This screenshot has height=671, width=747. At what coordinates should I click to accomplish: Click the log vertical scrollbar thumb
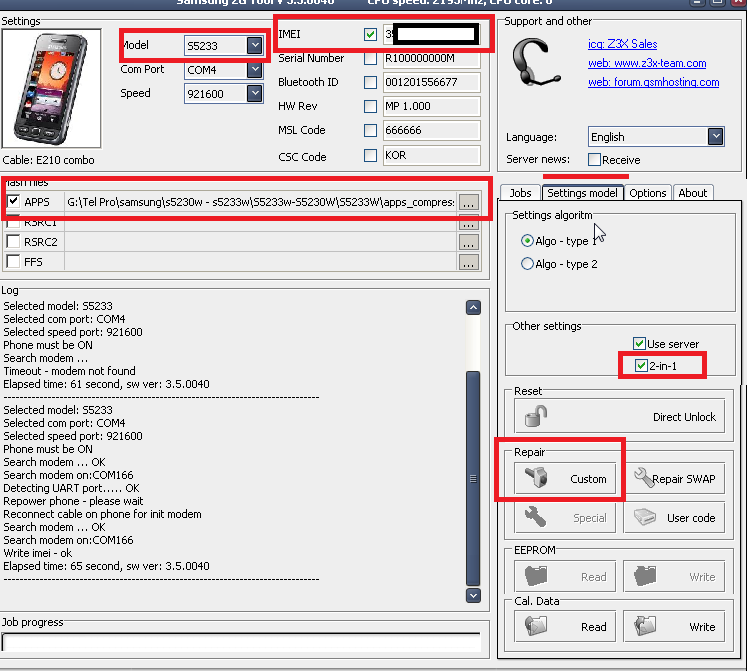473,478
